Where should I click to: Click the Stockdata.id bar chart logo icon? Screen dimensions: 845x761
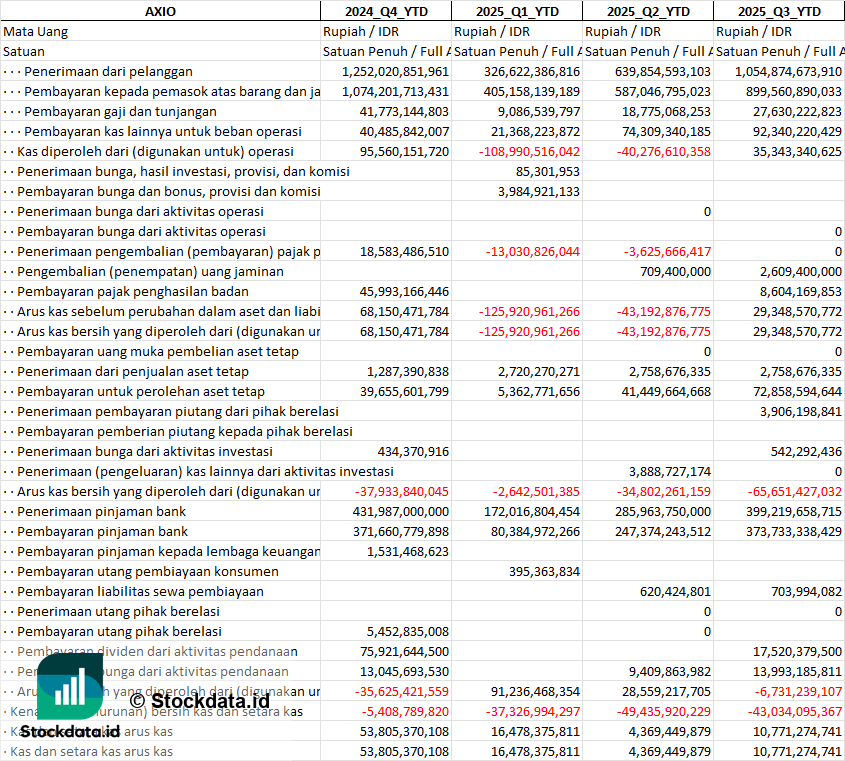coord(70,686)
